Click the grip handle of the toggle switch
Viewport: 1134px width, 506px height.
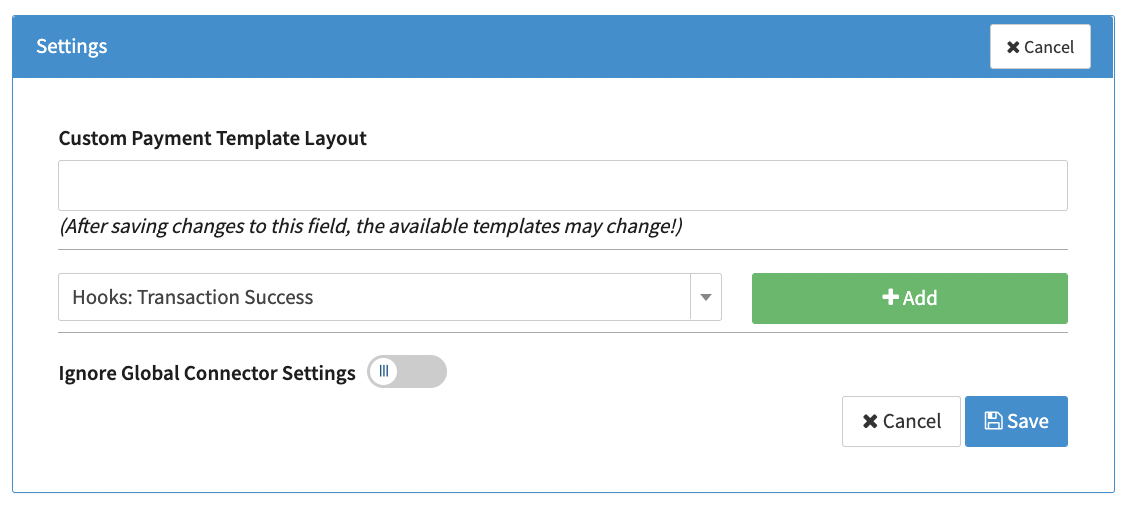[384, 372]
